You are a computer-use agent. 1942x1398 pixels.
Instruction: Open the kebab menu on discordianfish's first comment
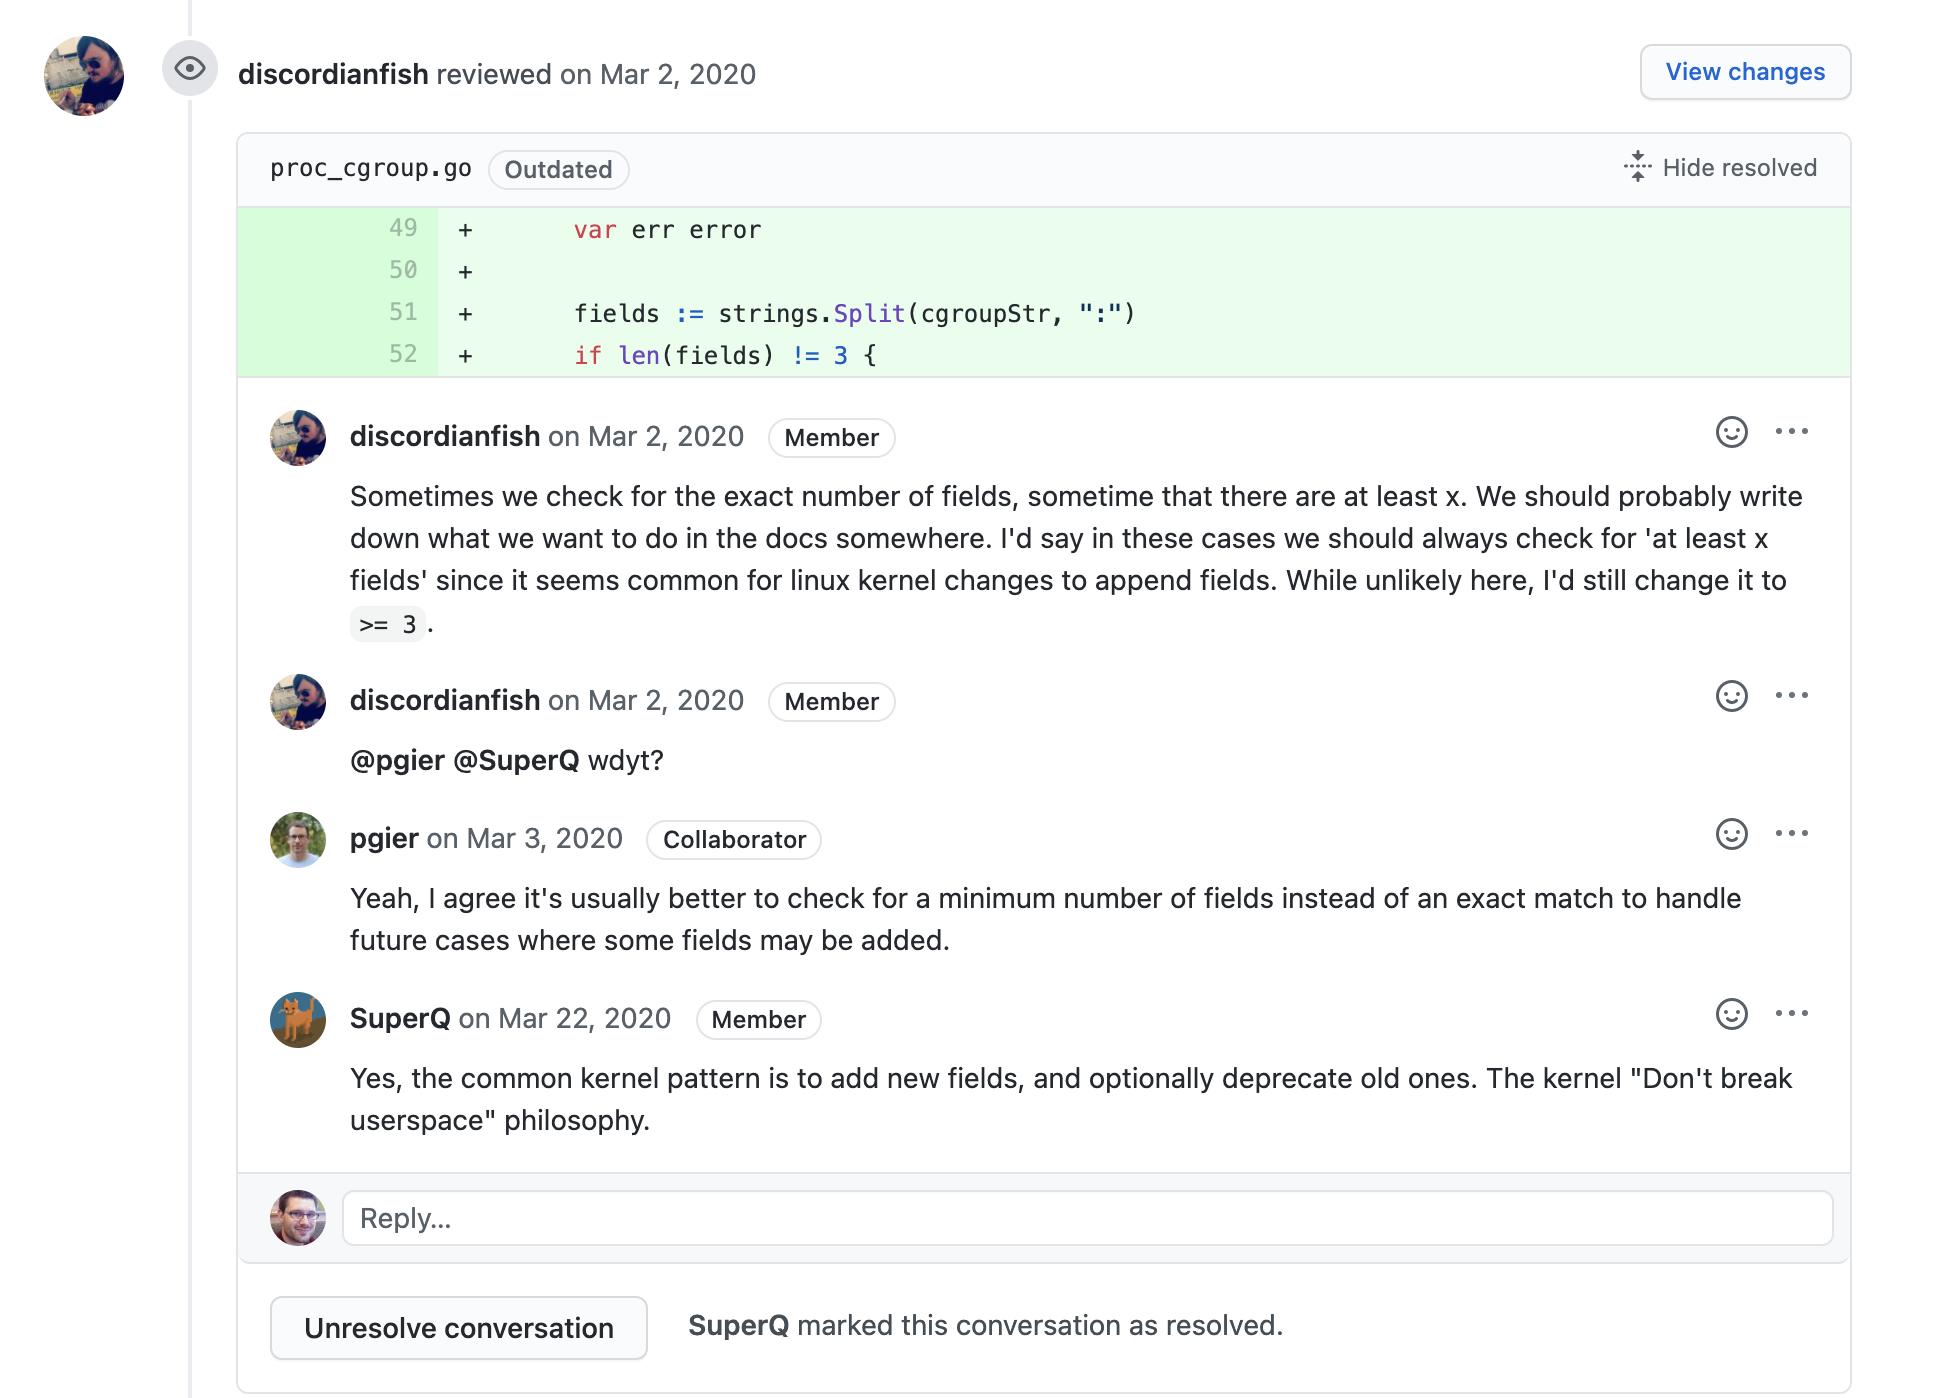[x=1793, y=431]
